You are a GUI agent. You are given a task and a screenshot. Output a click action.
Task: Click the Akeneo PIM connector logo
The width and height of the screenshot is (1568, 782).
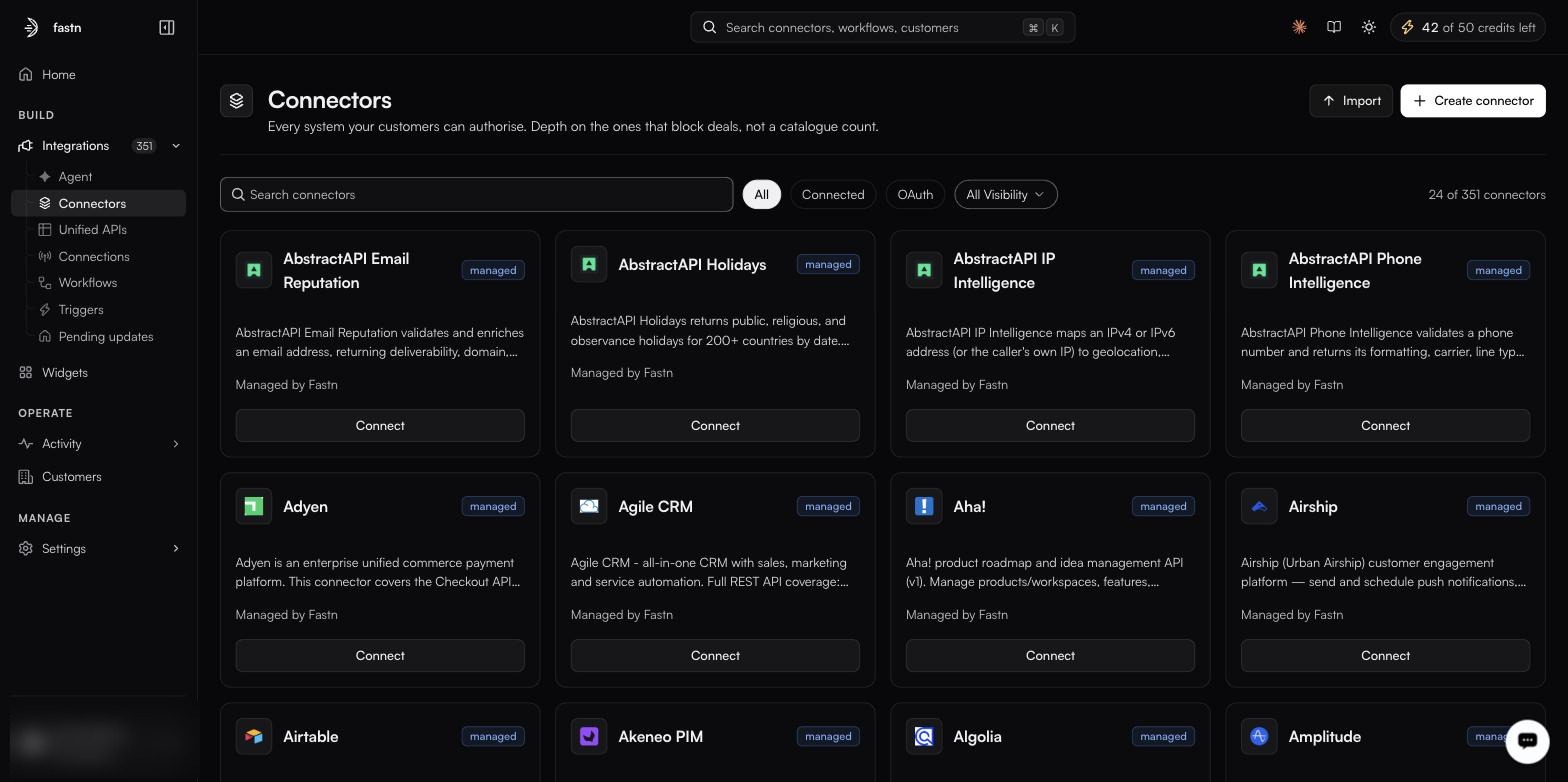[589, 736]
